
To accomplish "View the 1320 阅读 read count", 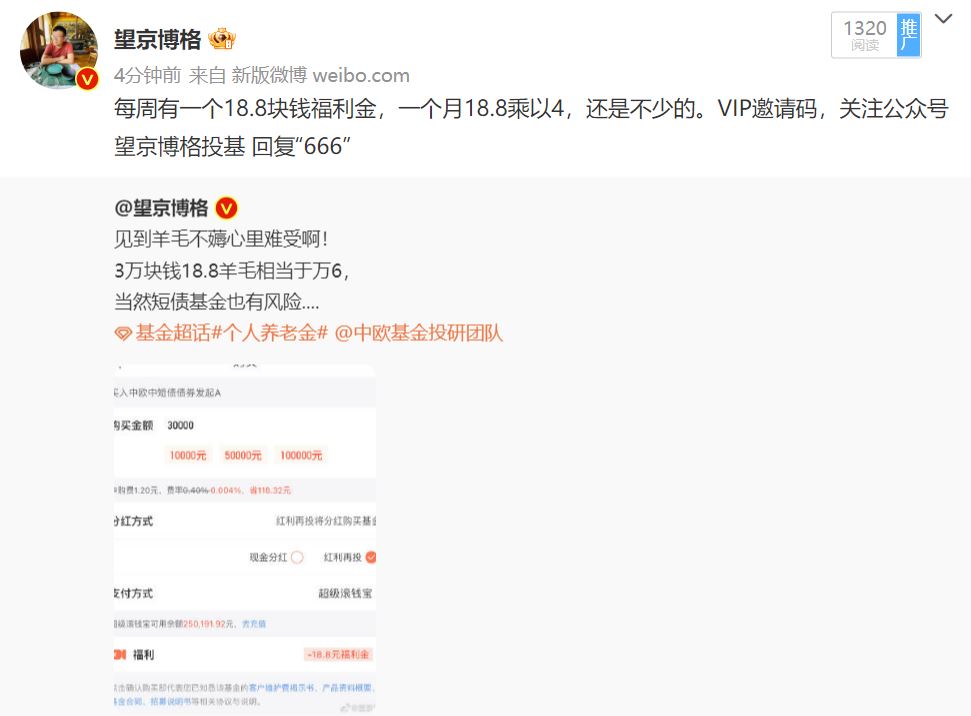I will pos(864,35).
